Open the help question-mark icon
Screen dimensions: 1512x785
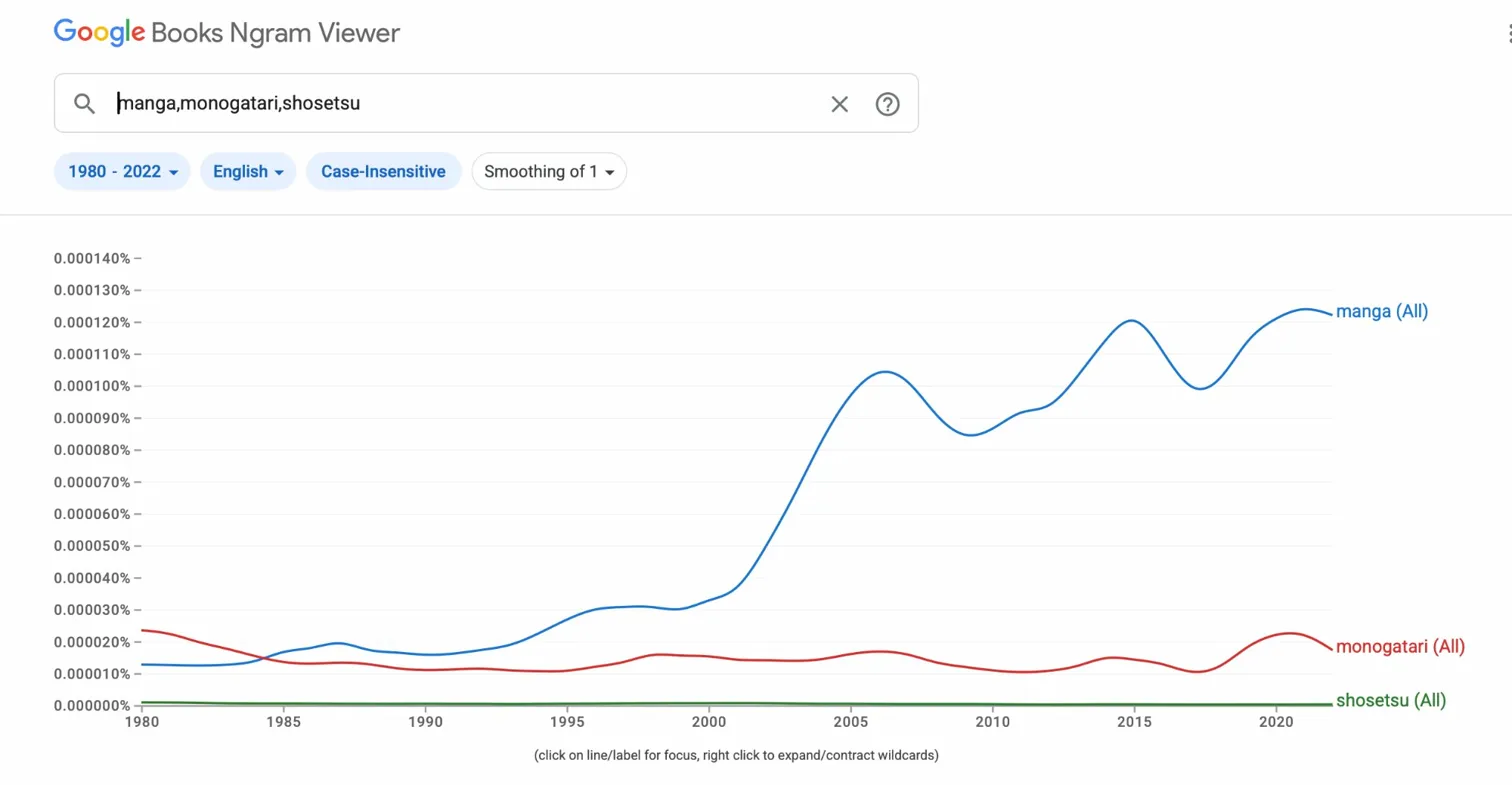(x=887, y=103)
